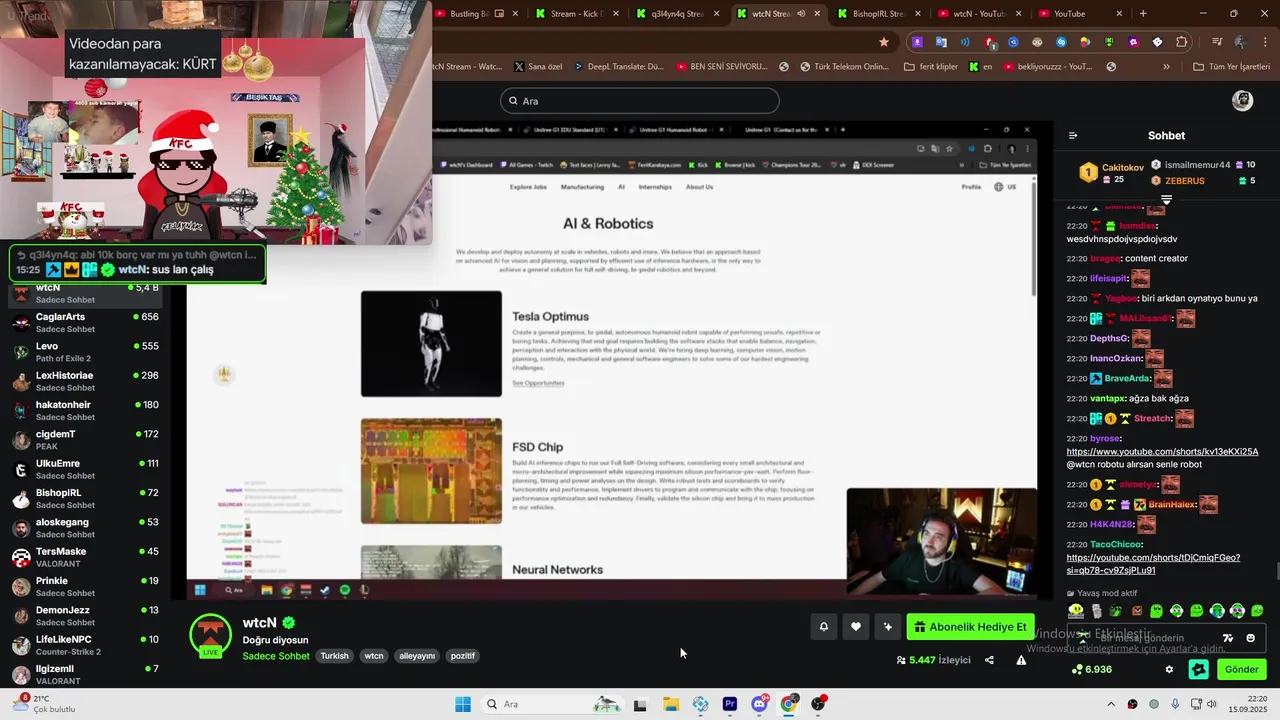Image resolution: width=1280 pixels, height=720 pixels.
Task: Show hidden system tray icons chevron
Action: coord(1111,704)
